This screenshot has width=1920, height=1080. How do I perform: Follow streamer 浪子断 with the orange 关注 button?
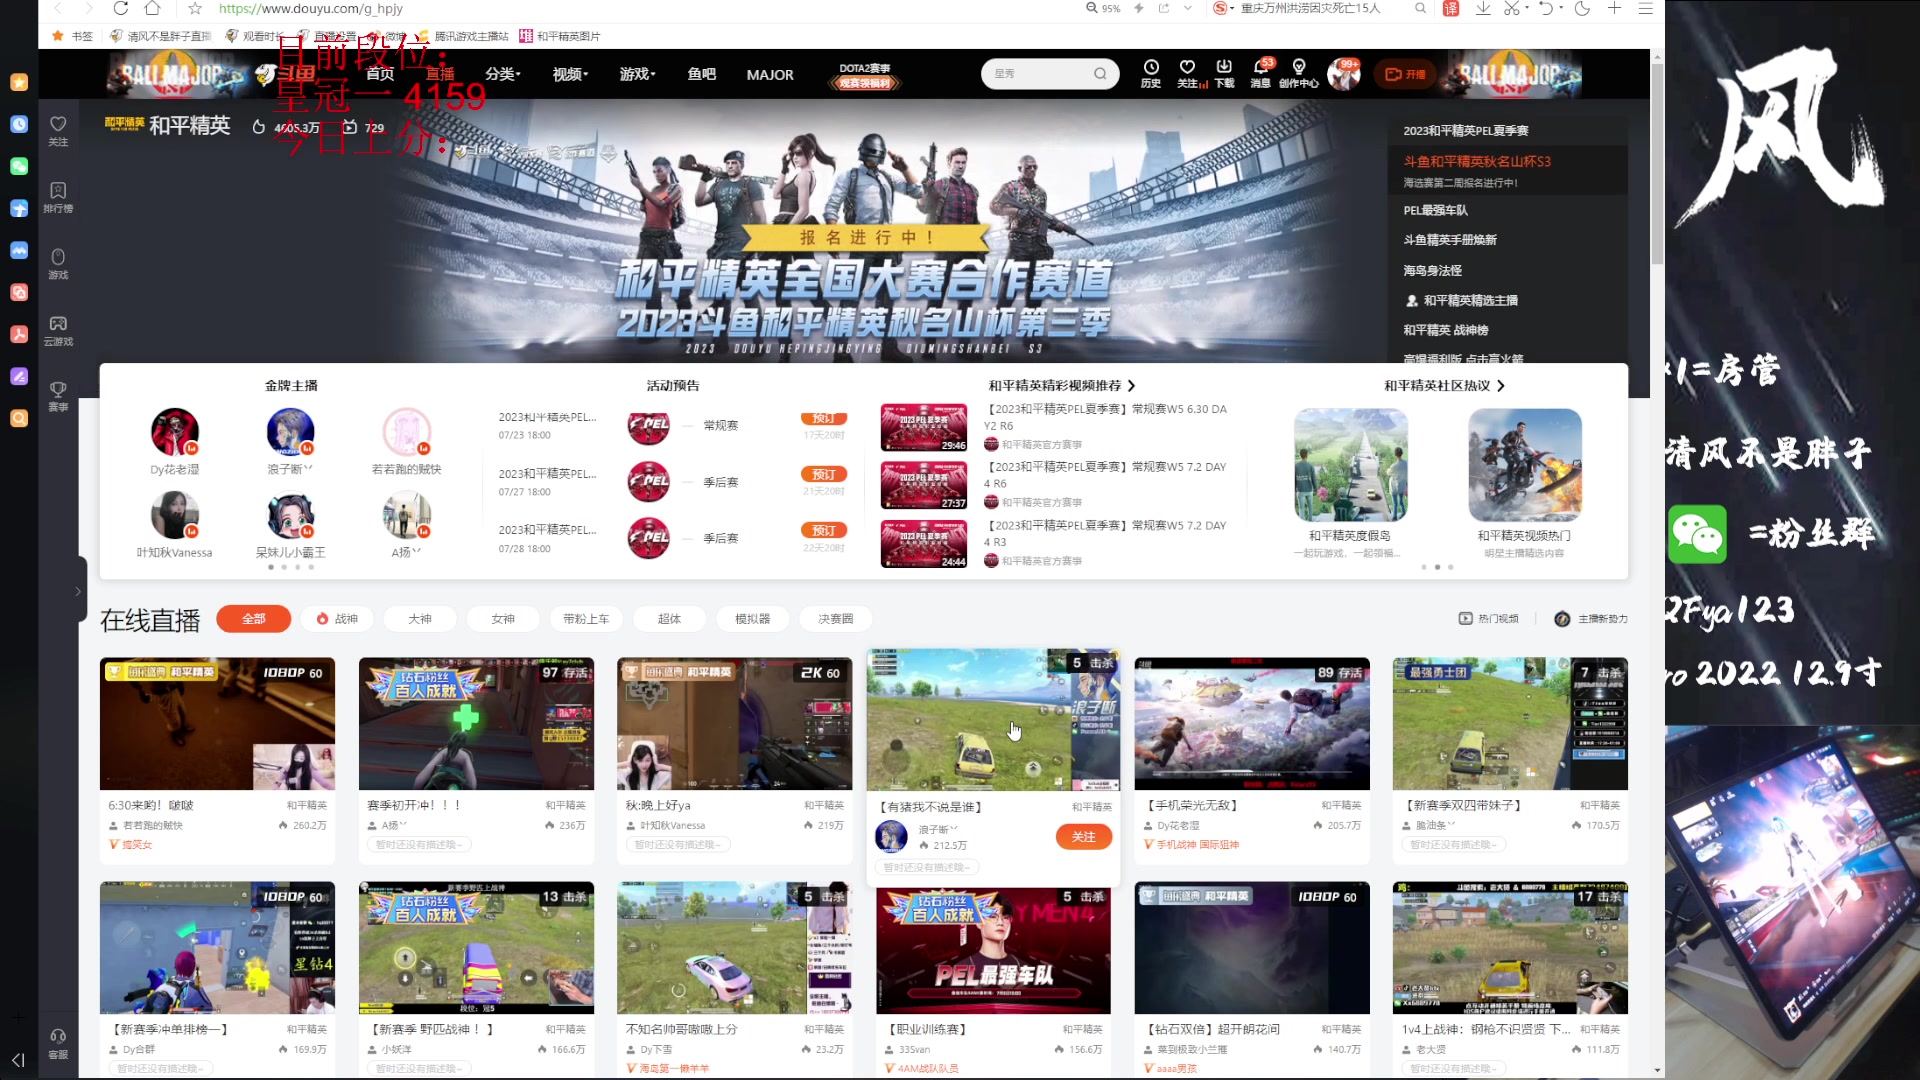pyautogui.click(x=1083, y=836)
